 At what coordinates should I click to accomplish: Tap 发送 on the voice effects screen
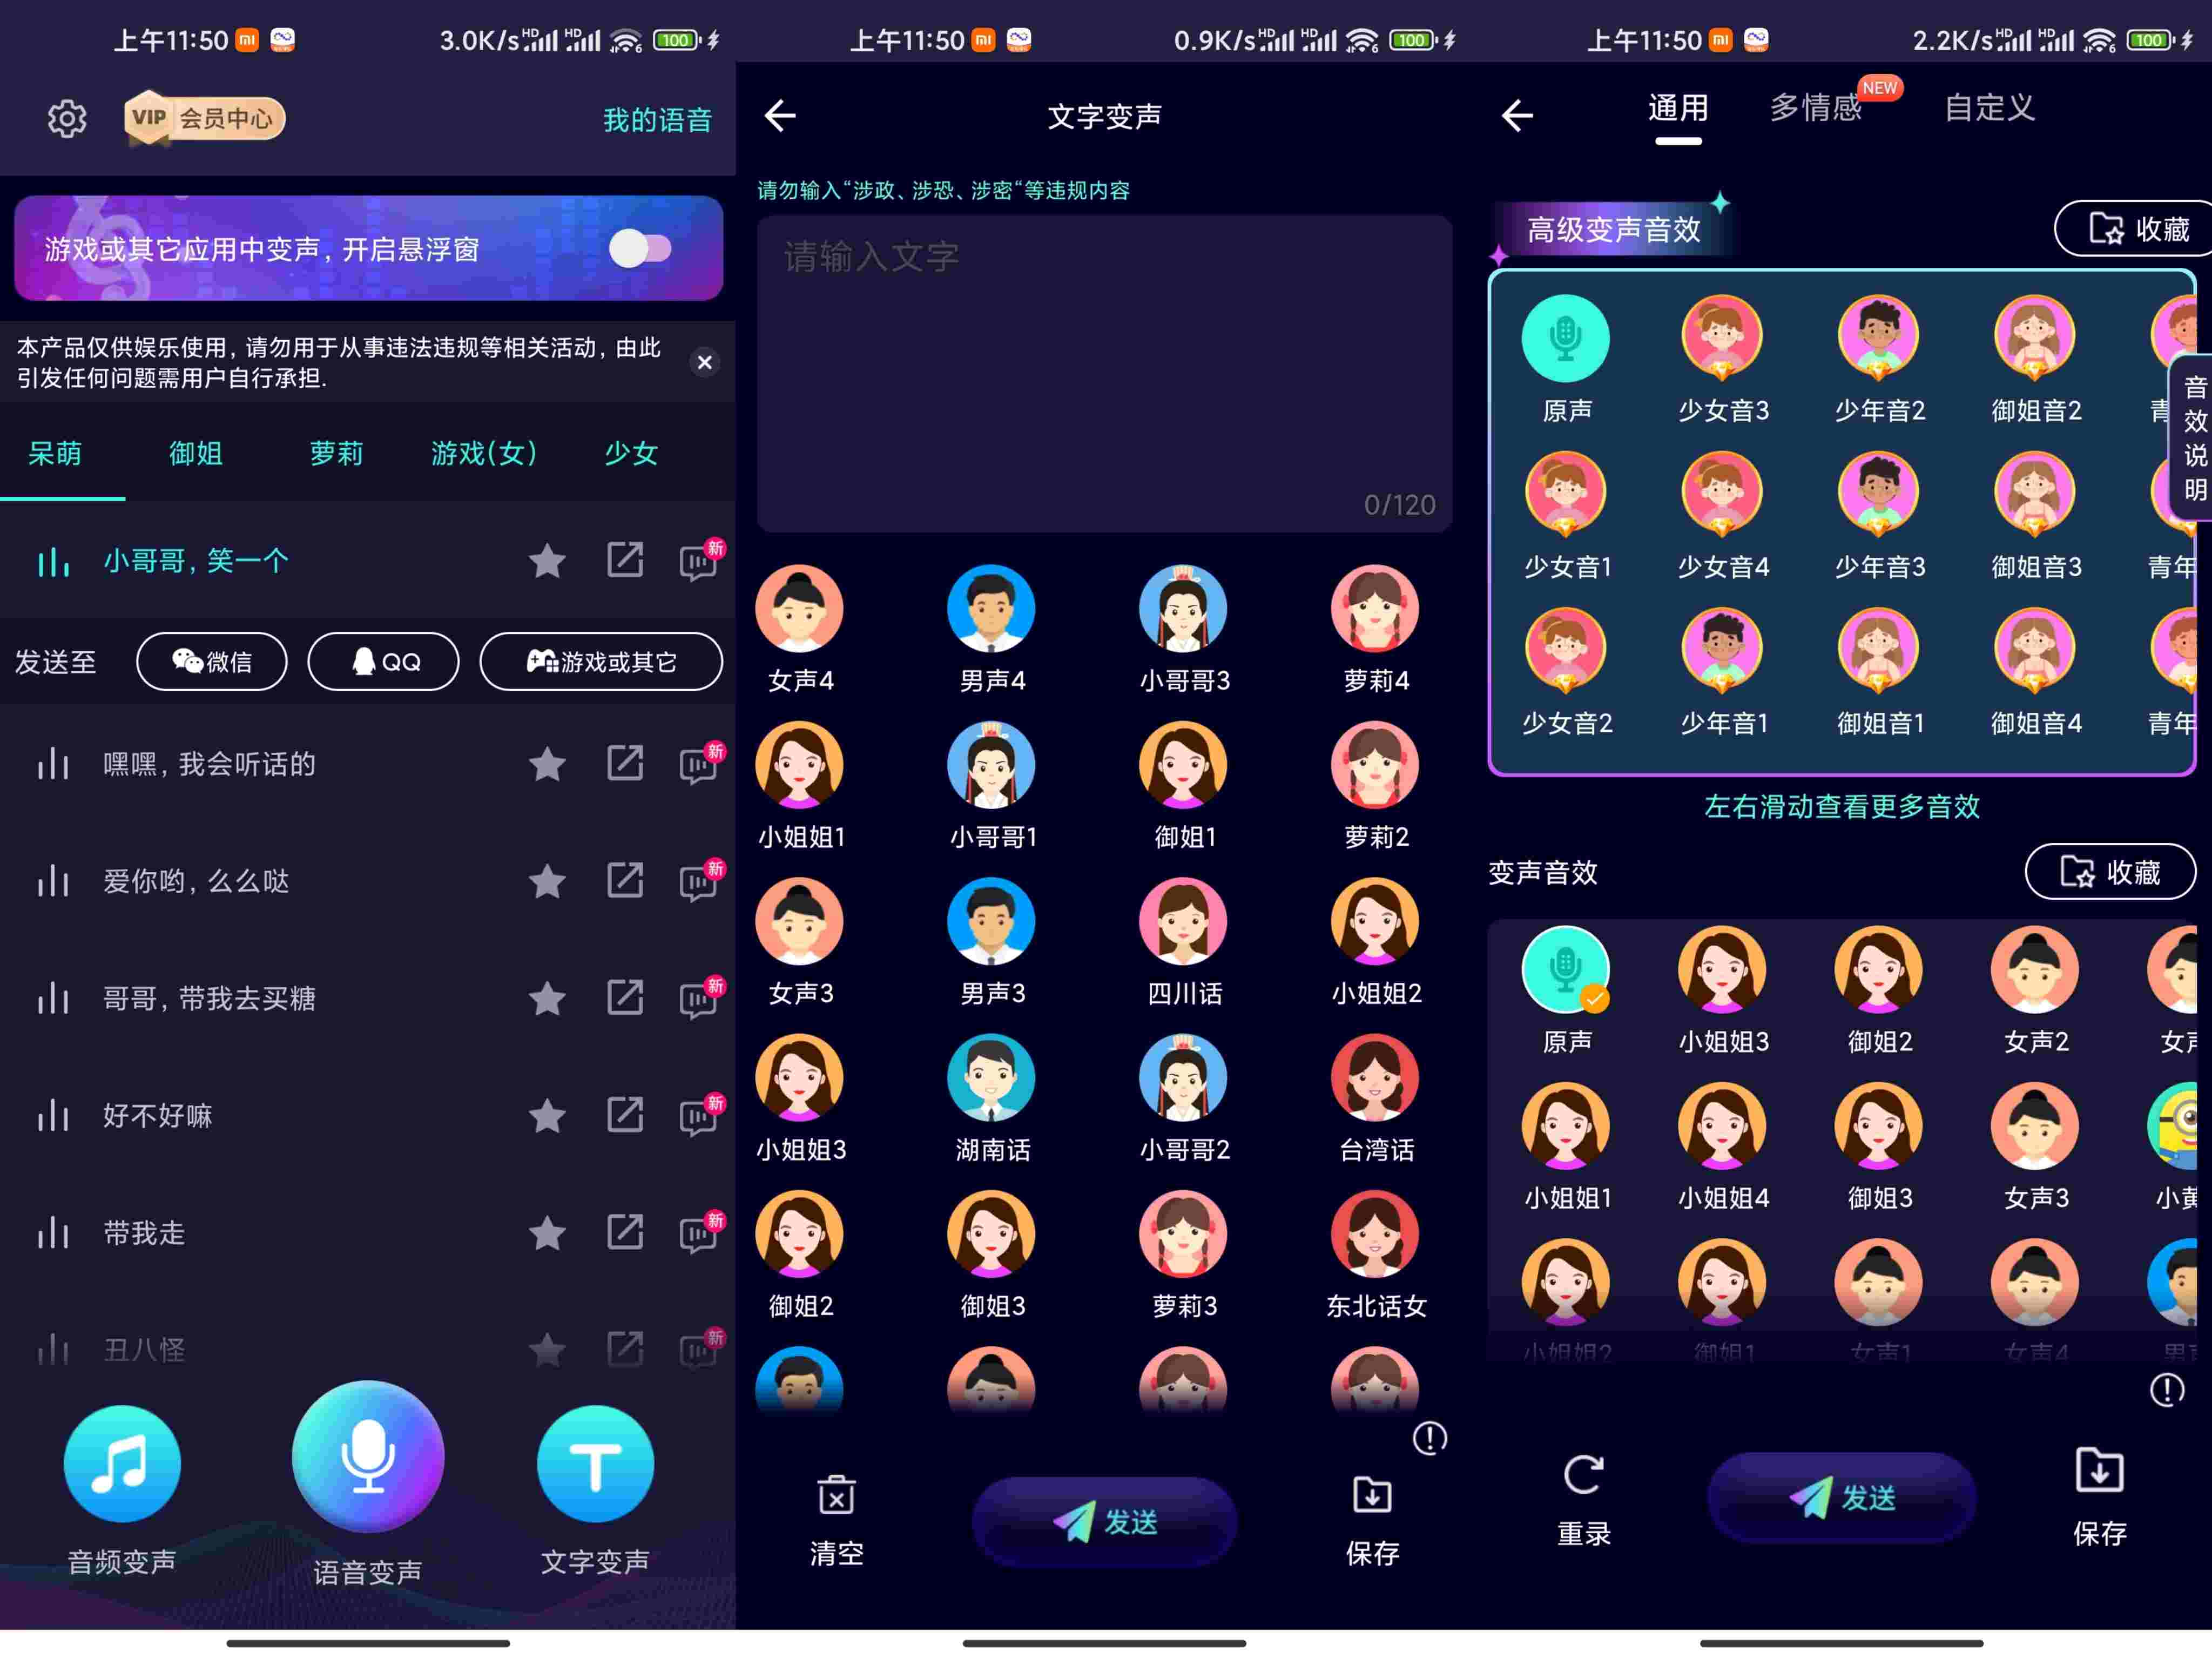[1841, 1498]
